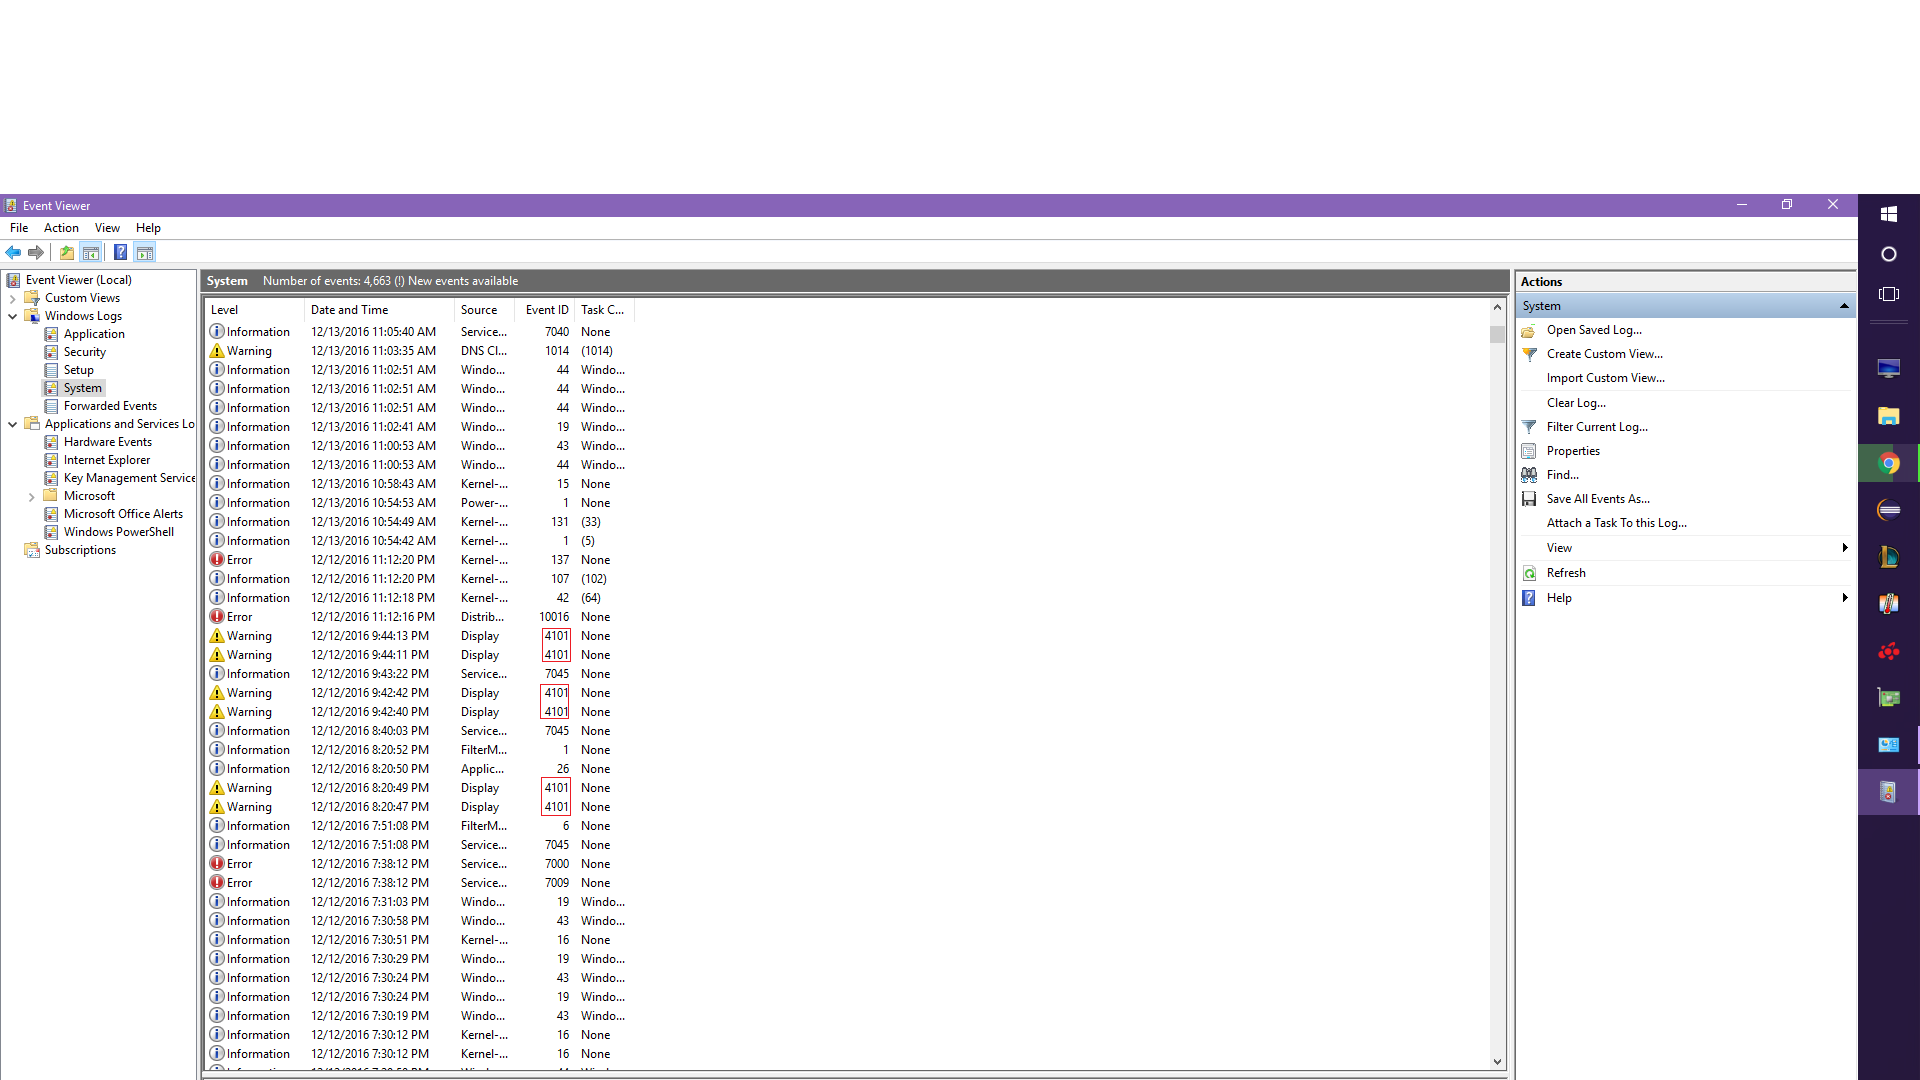This screenshot has width=1920, height=1080.
Task: Select Internet Explorer log in tree
Action: (x=106, y=460)
